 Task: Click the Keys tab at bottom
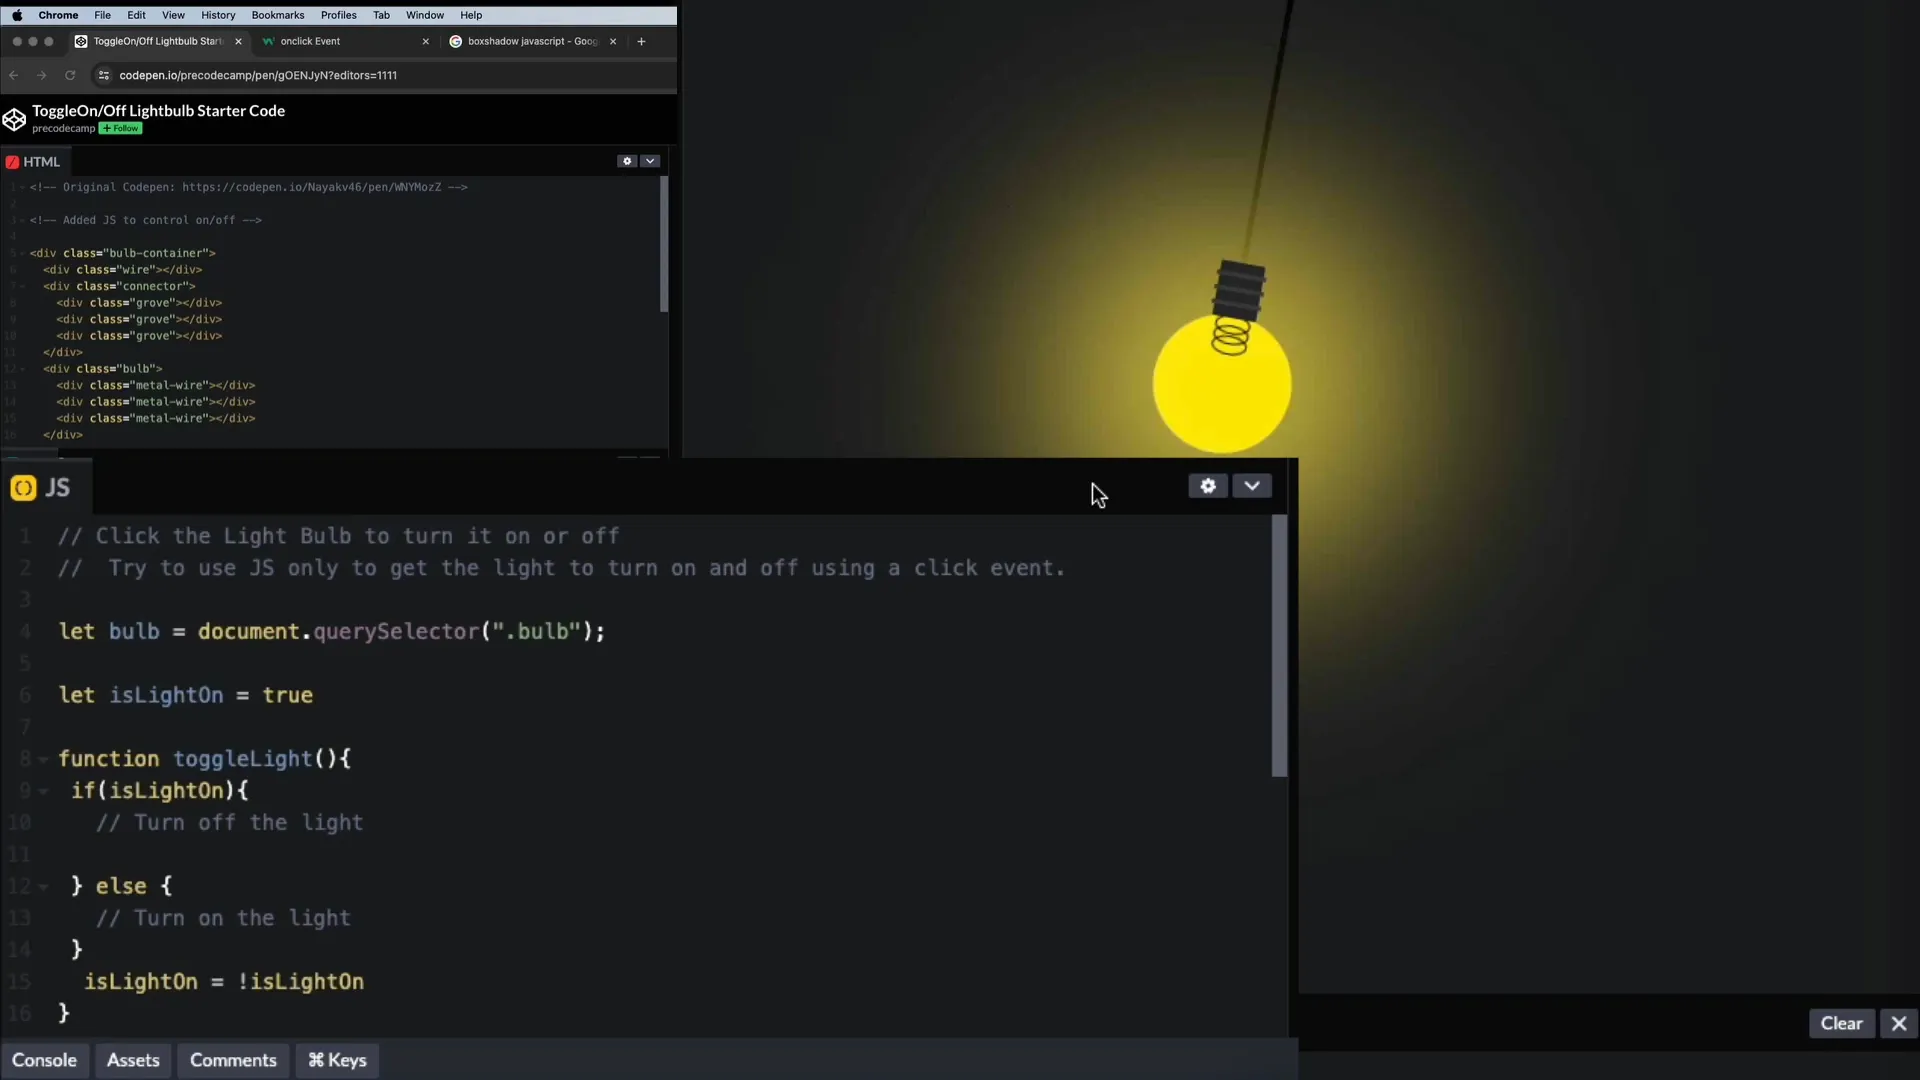coord(338,1059)
